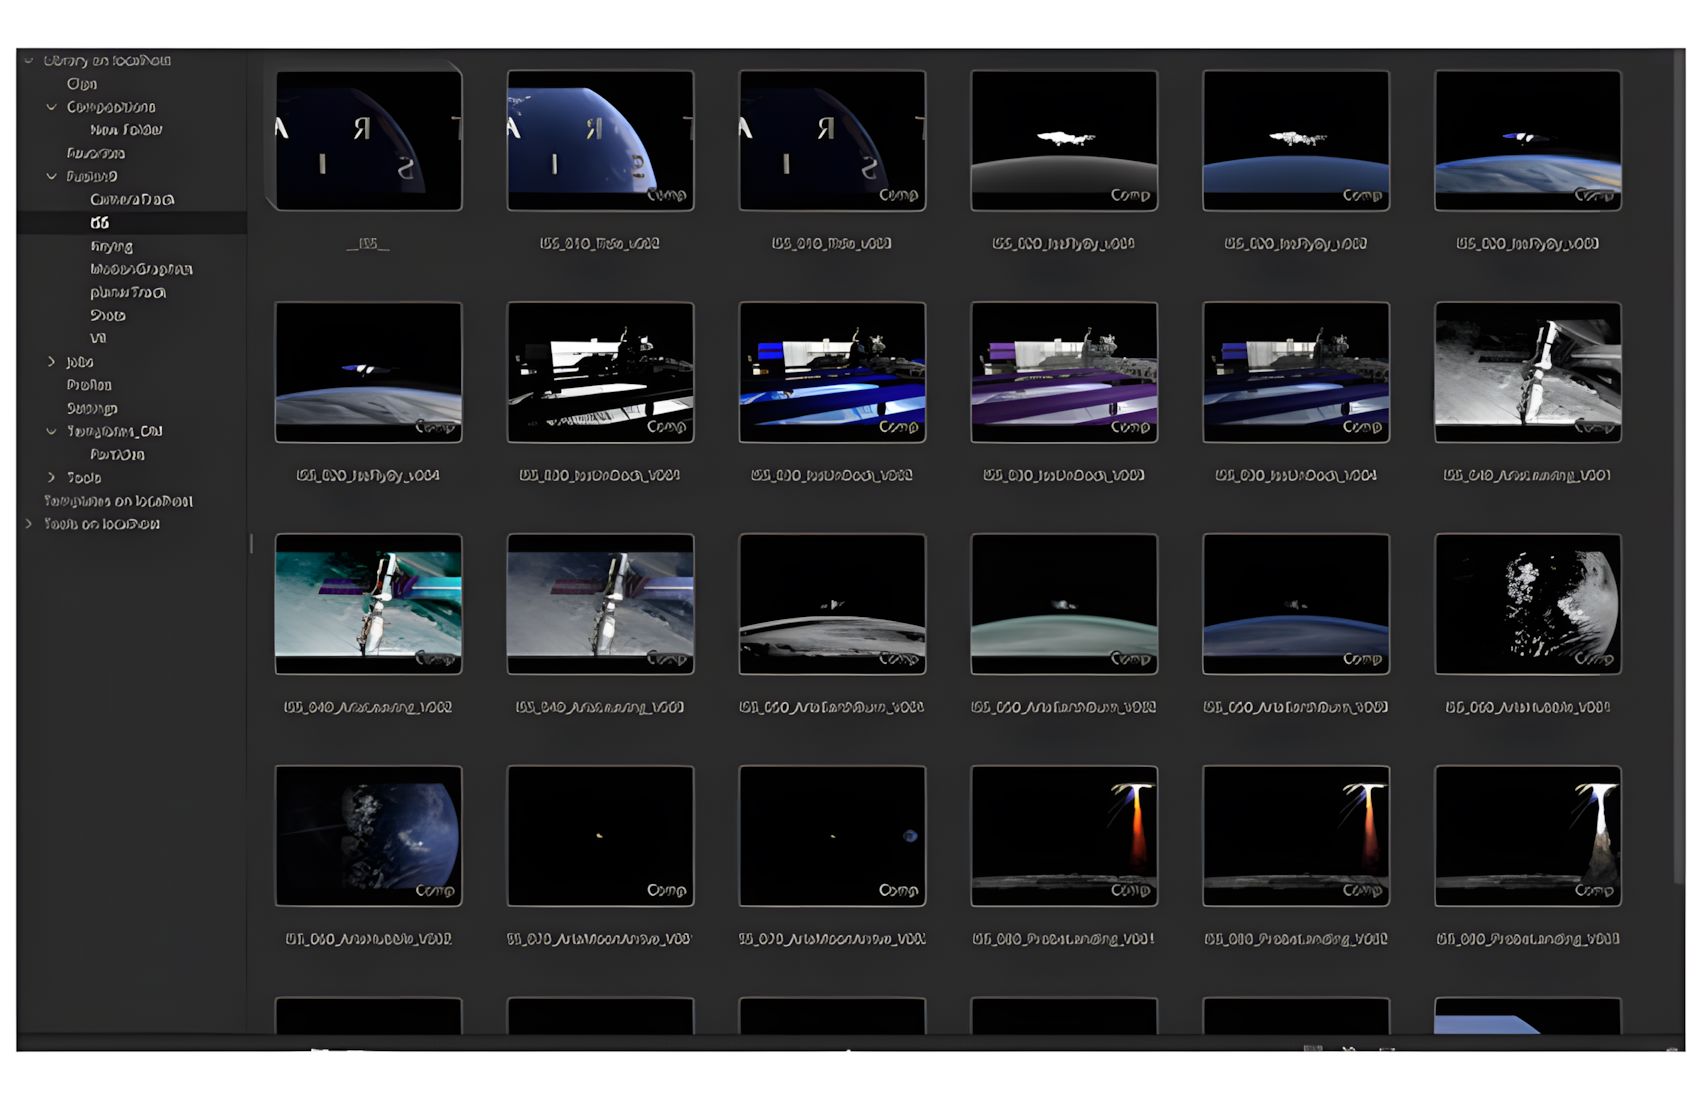The image size is (1700, 1100).
Task: Select the 080 ProbeLanding v003 white-exhaust thumbnail
Action: coord(1528,836)
